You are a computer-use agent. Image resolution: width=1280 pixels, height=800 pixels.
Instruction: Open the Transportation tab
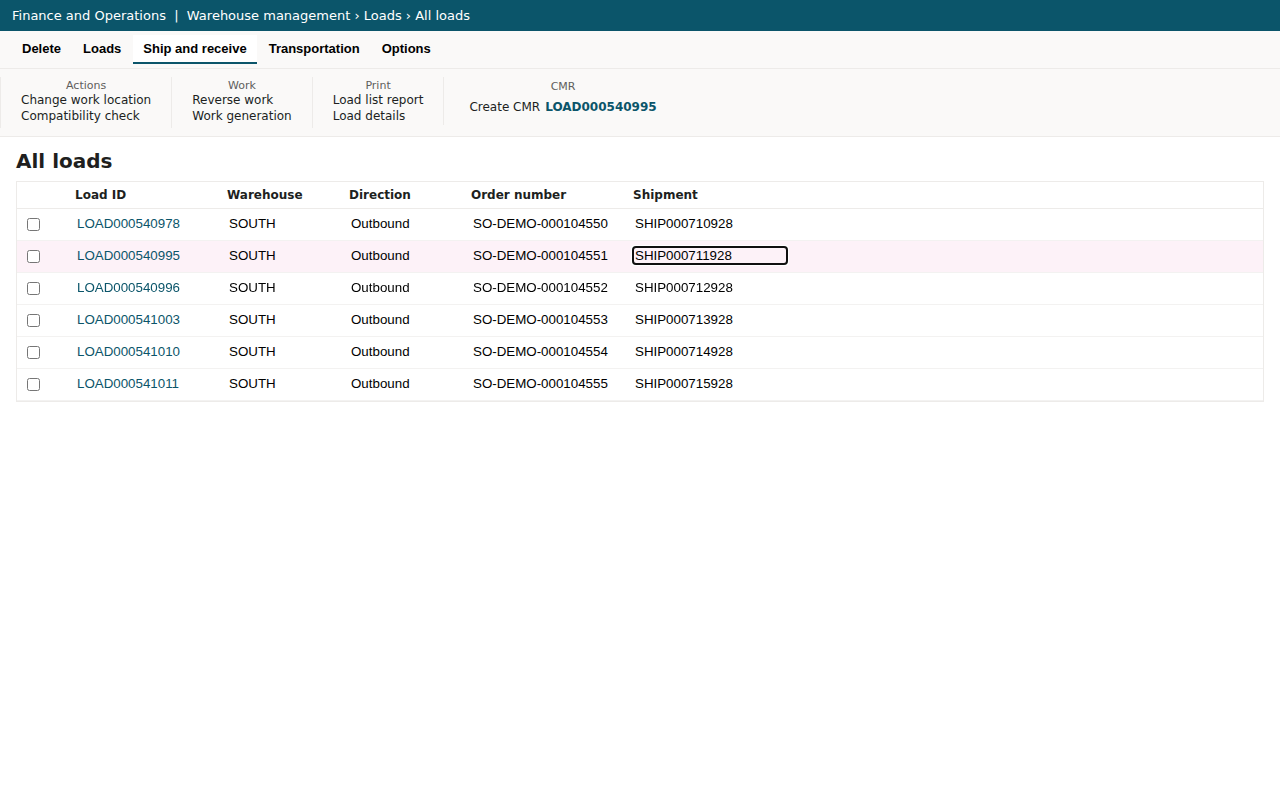[x=314, y=49]
